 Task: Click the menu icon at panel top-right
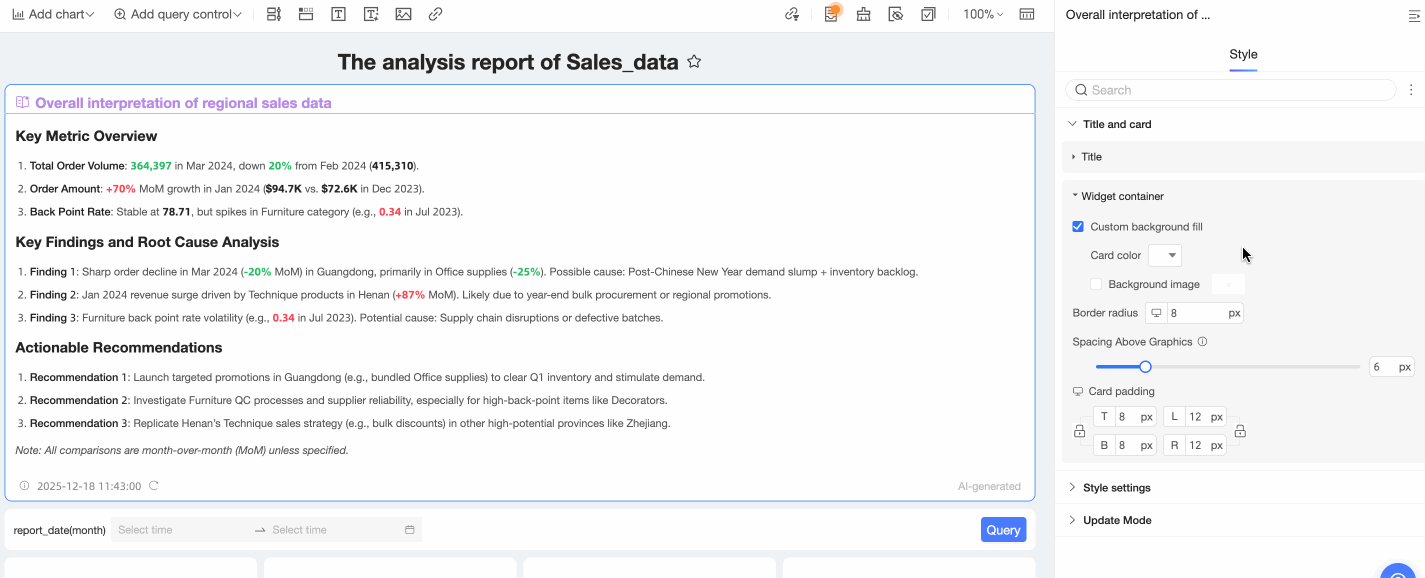pos(1414,15)
